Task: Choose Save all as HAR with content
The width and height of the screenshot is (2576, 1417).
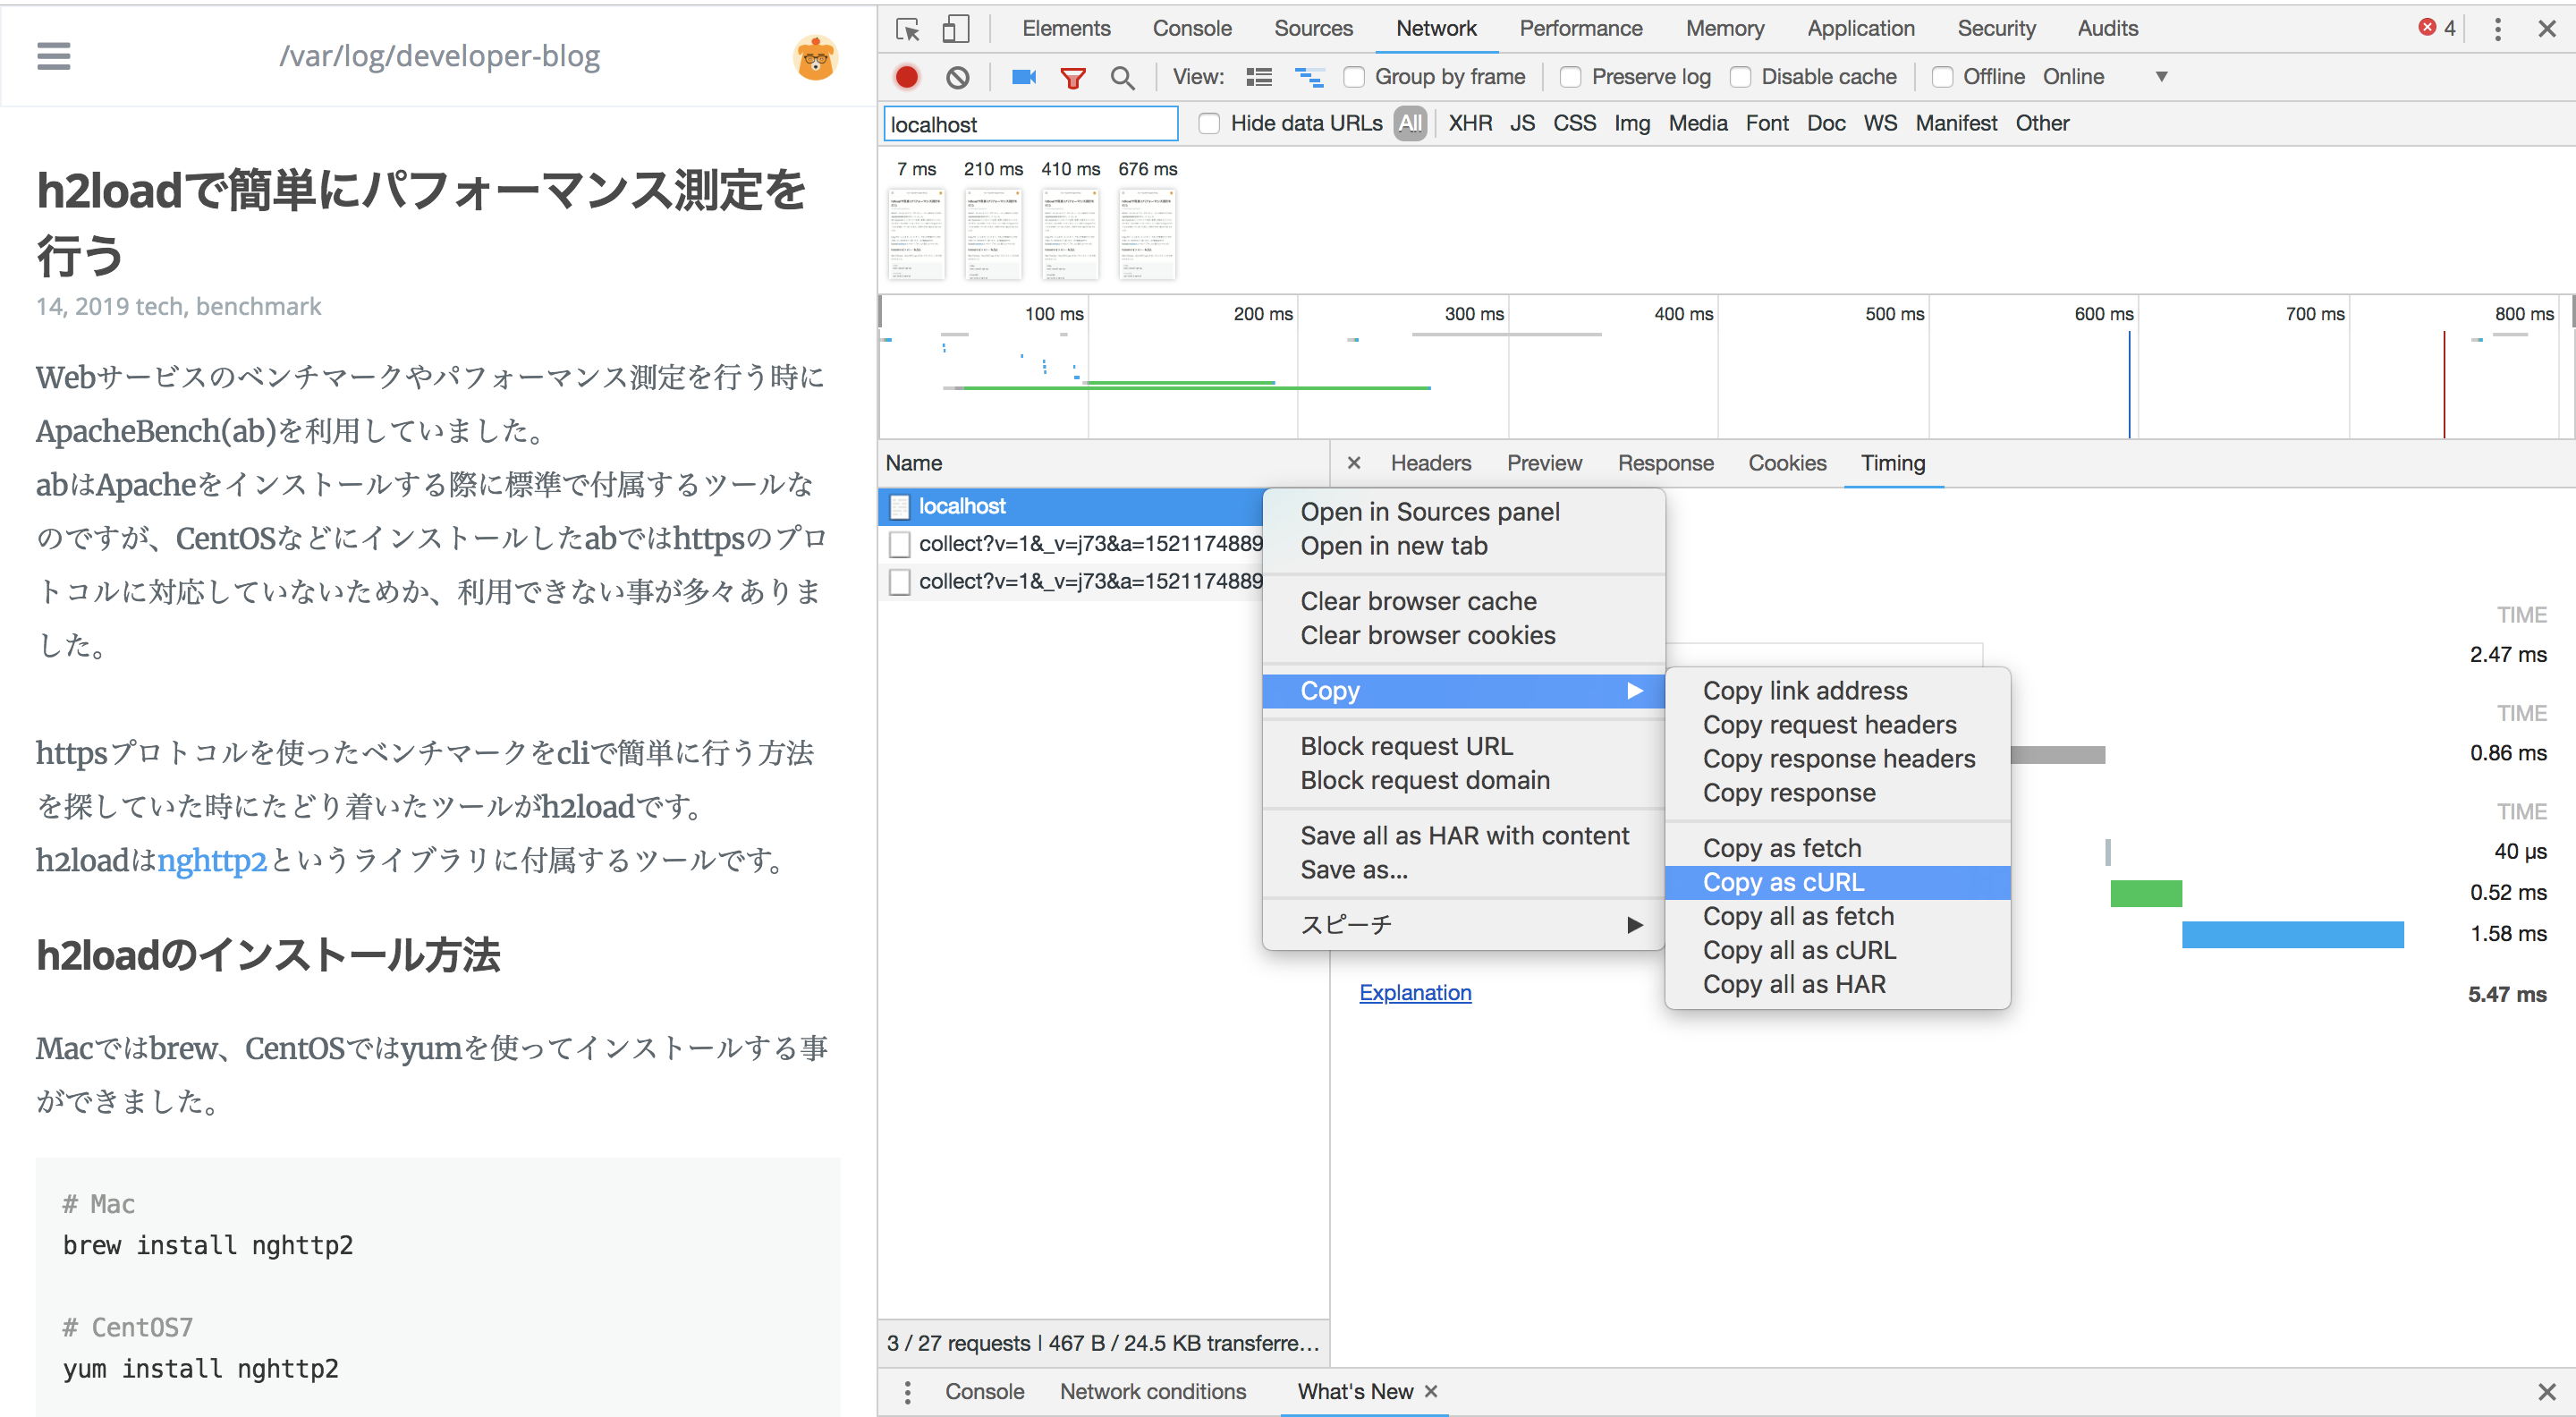Action: tap(1462, 836)
